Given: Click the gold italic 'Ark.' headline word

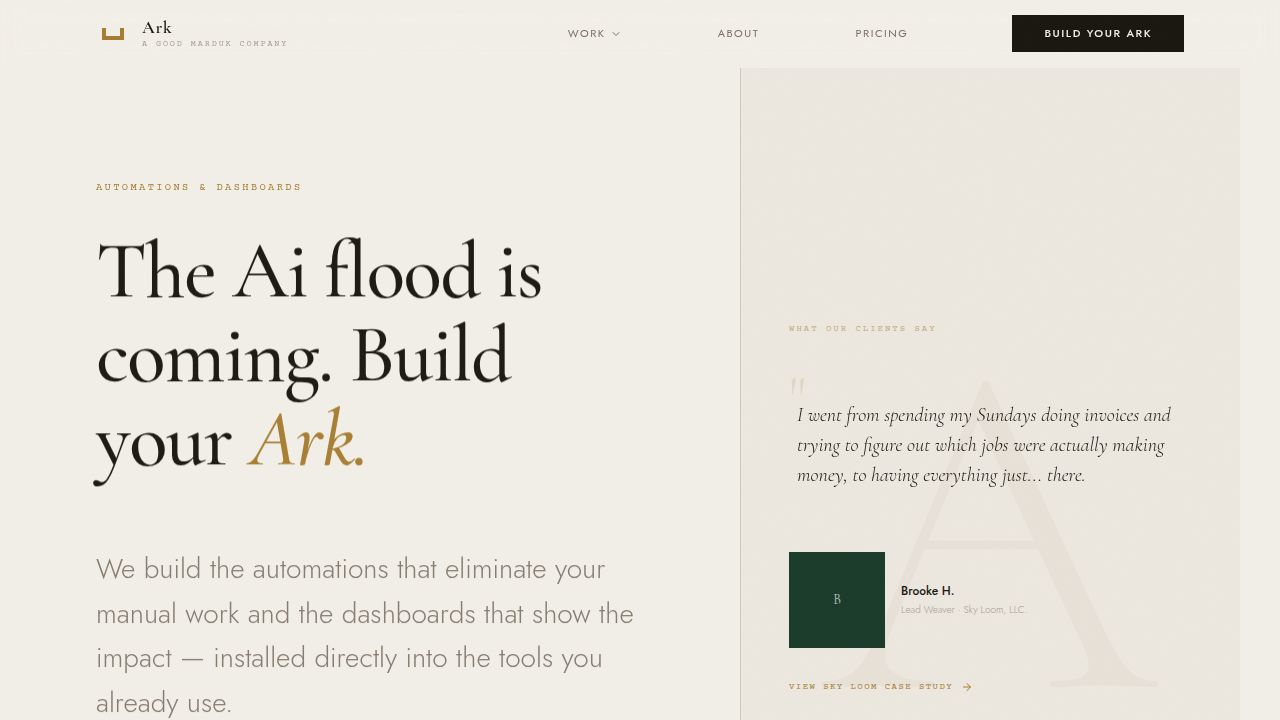Looking at the screenshot, I should (x=307, y=440).
